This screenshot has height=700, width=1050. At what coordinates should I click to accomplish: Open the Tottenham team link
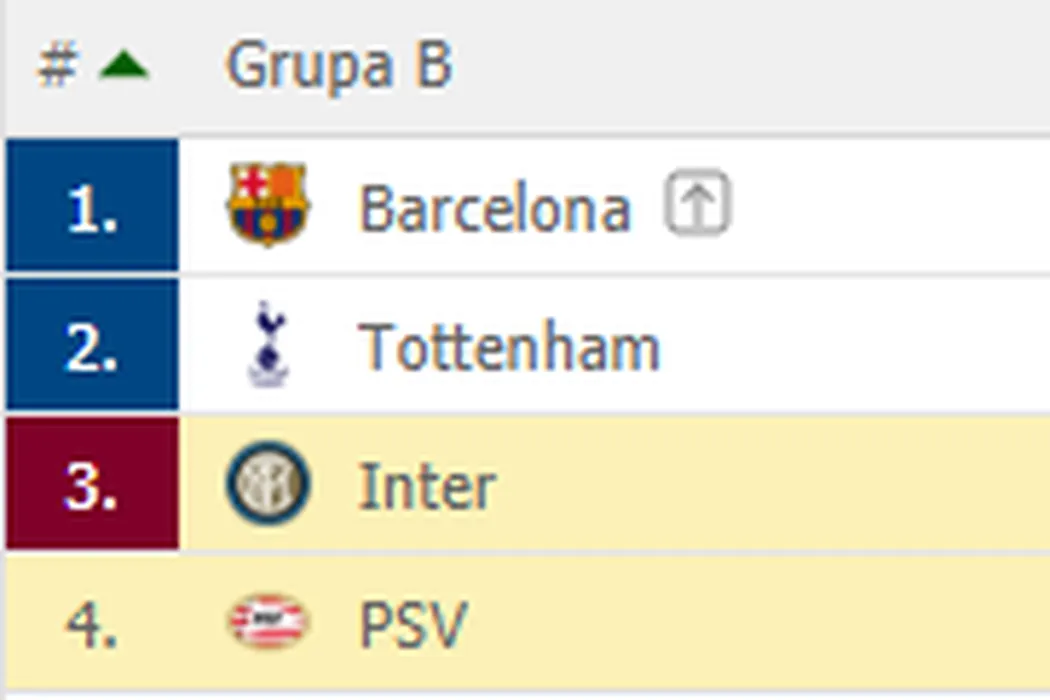[x=510, y=347]
